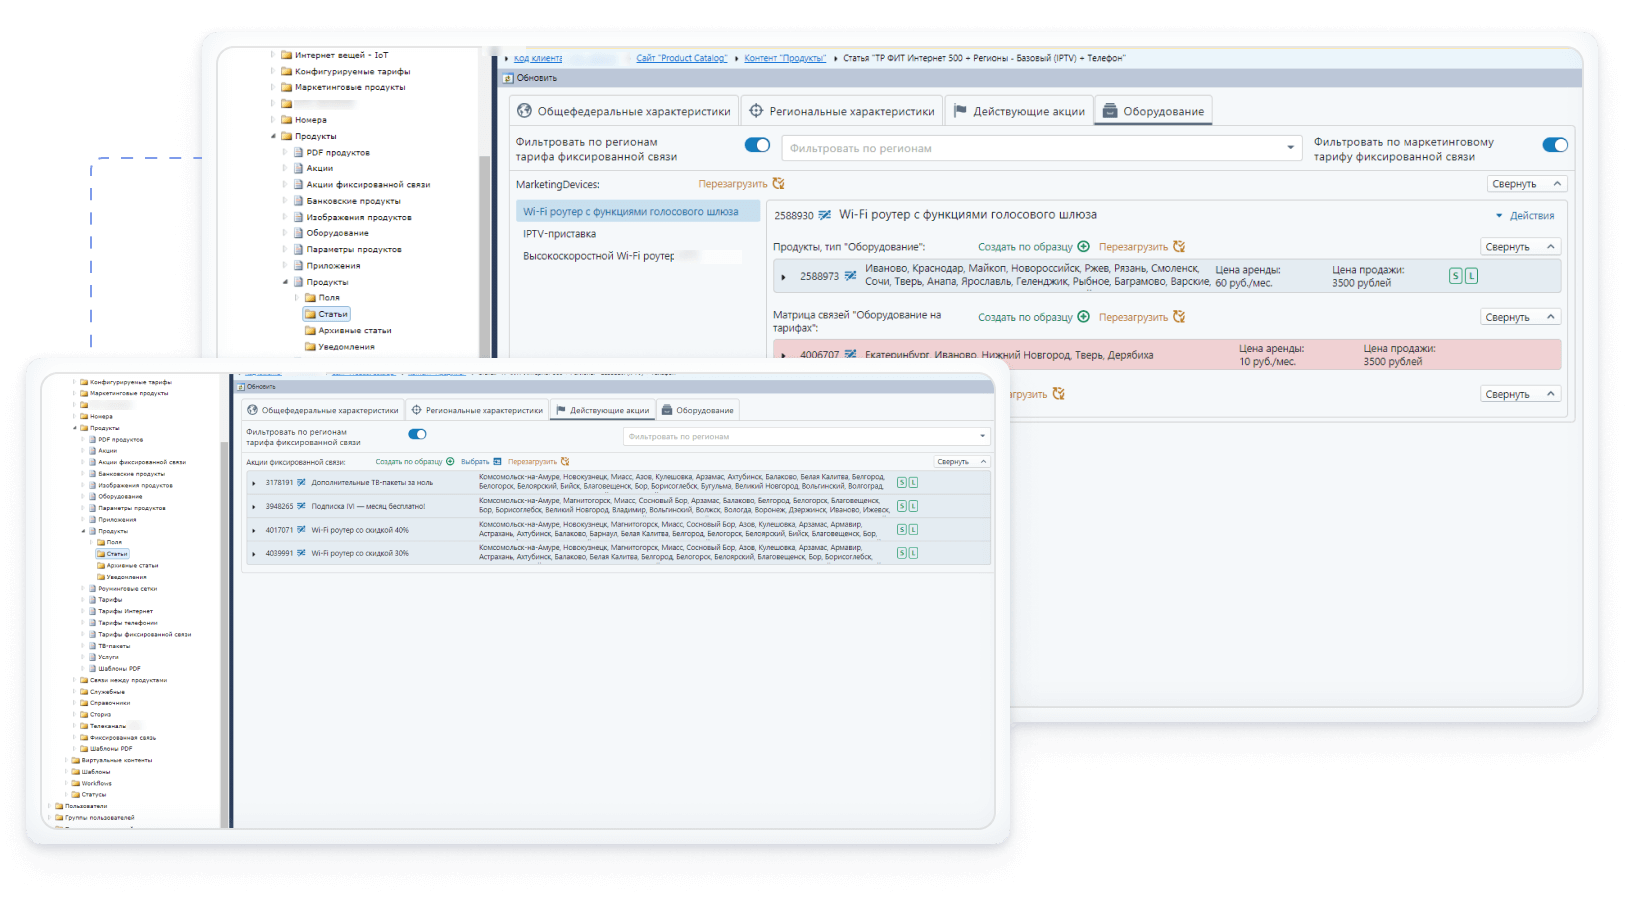Screen dimensions: 1650x920
Task: Collapse MarketingDevices section with Свернуть
Action: (1526, 184)
